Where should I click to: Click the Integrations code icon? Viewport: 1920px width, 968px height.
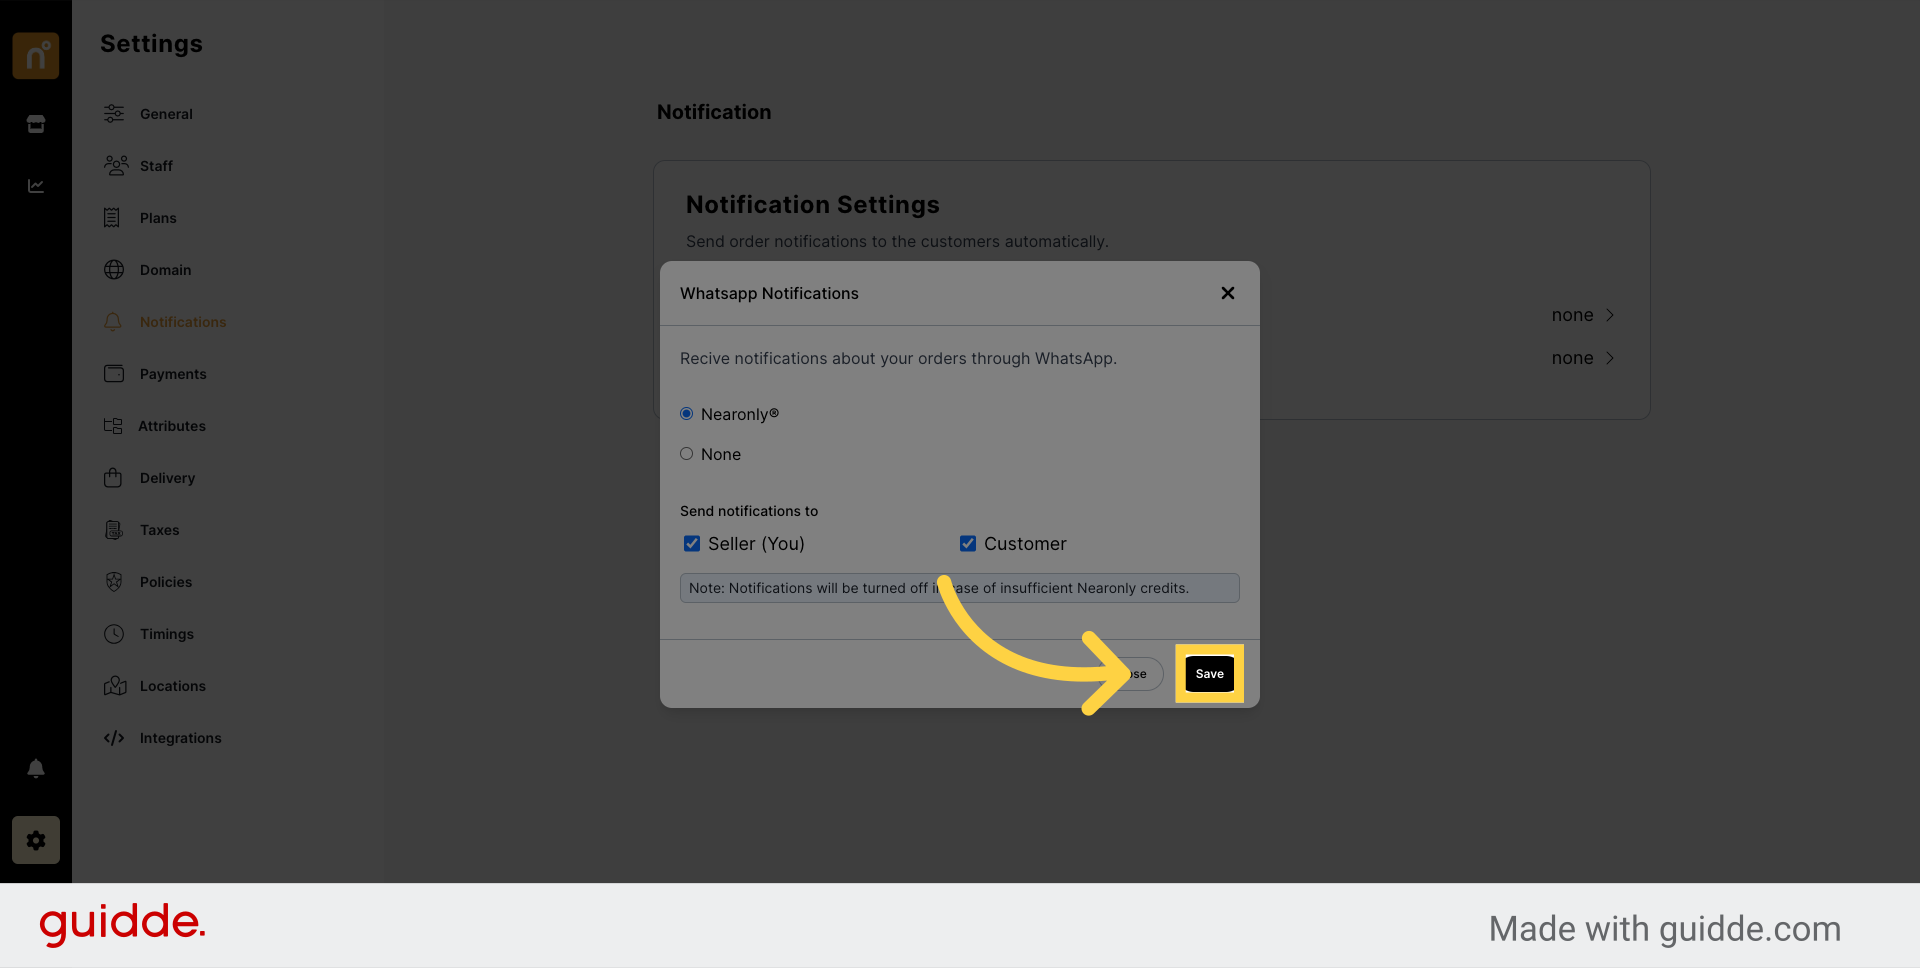tap(114, 738)
